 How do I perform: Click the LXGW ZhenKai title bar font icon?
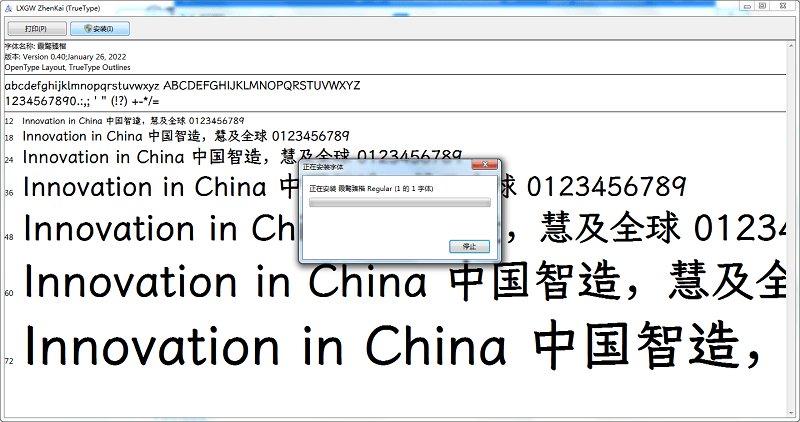point(8,8)
